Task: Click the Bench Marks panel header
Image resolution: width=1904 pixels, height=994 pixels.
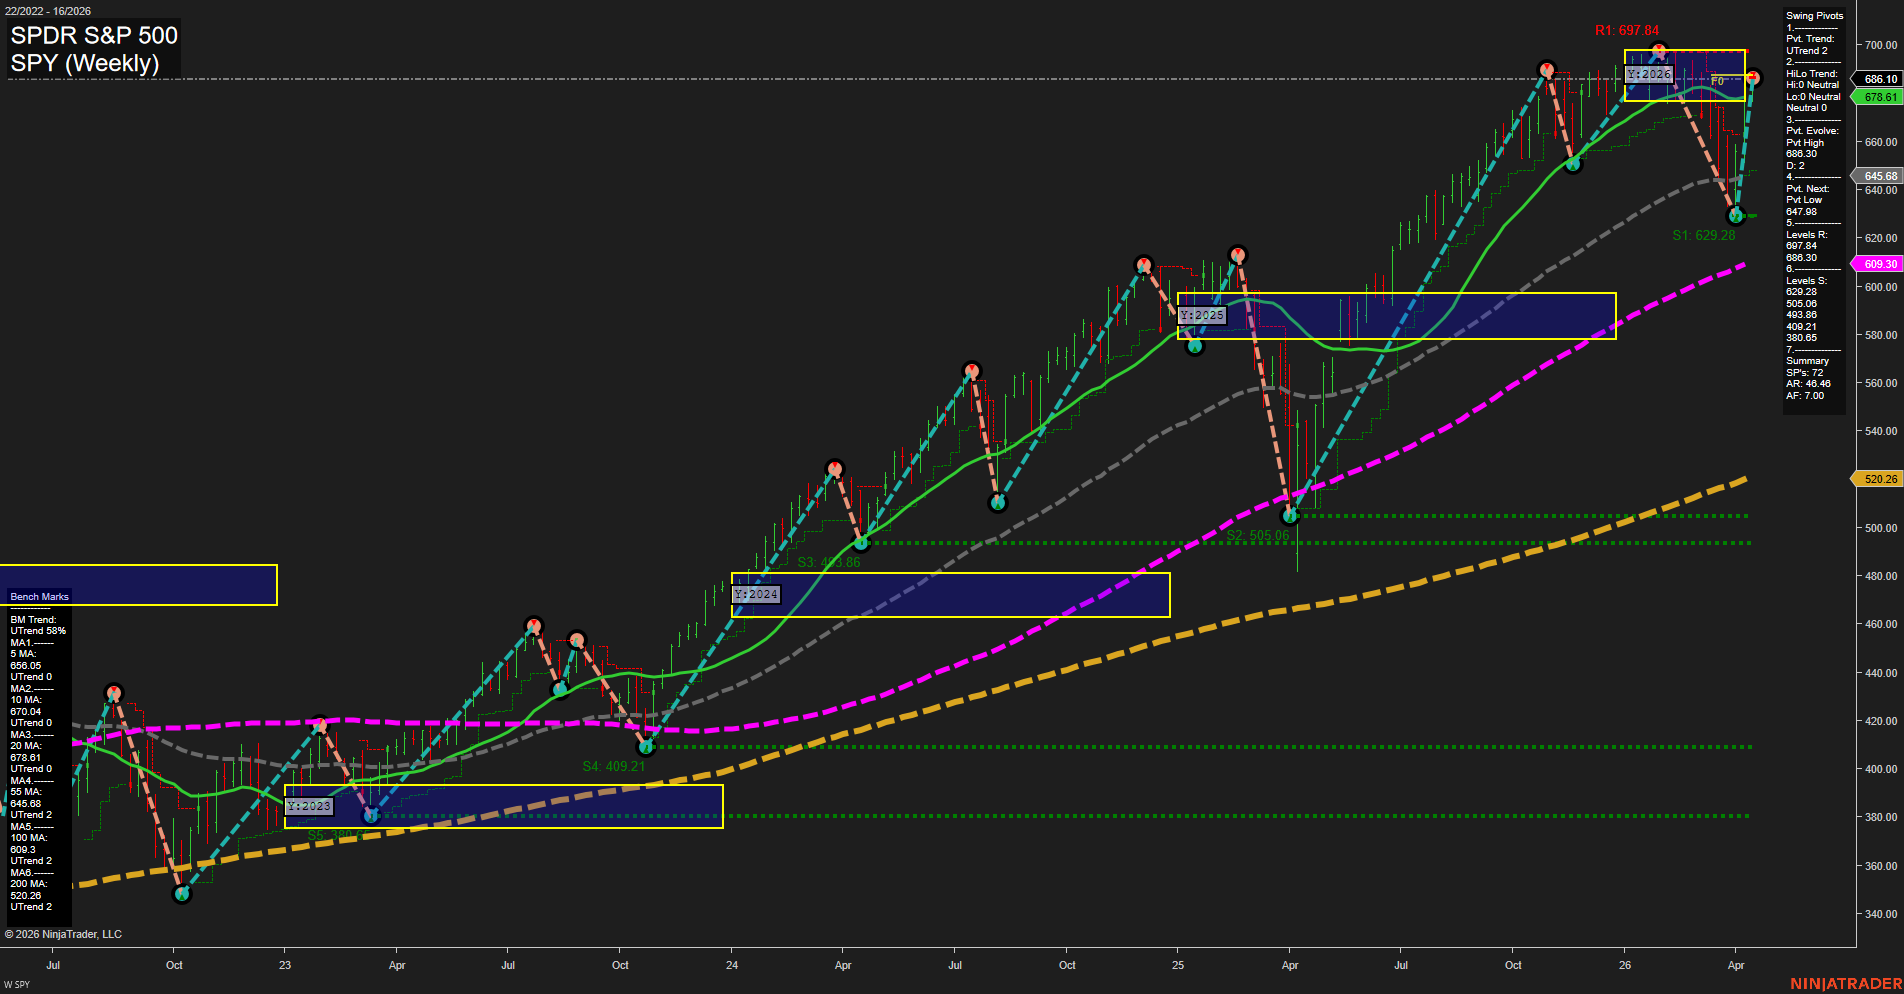Action: (38, 596)
